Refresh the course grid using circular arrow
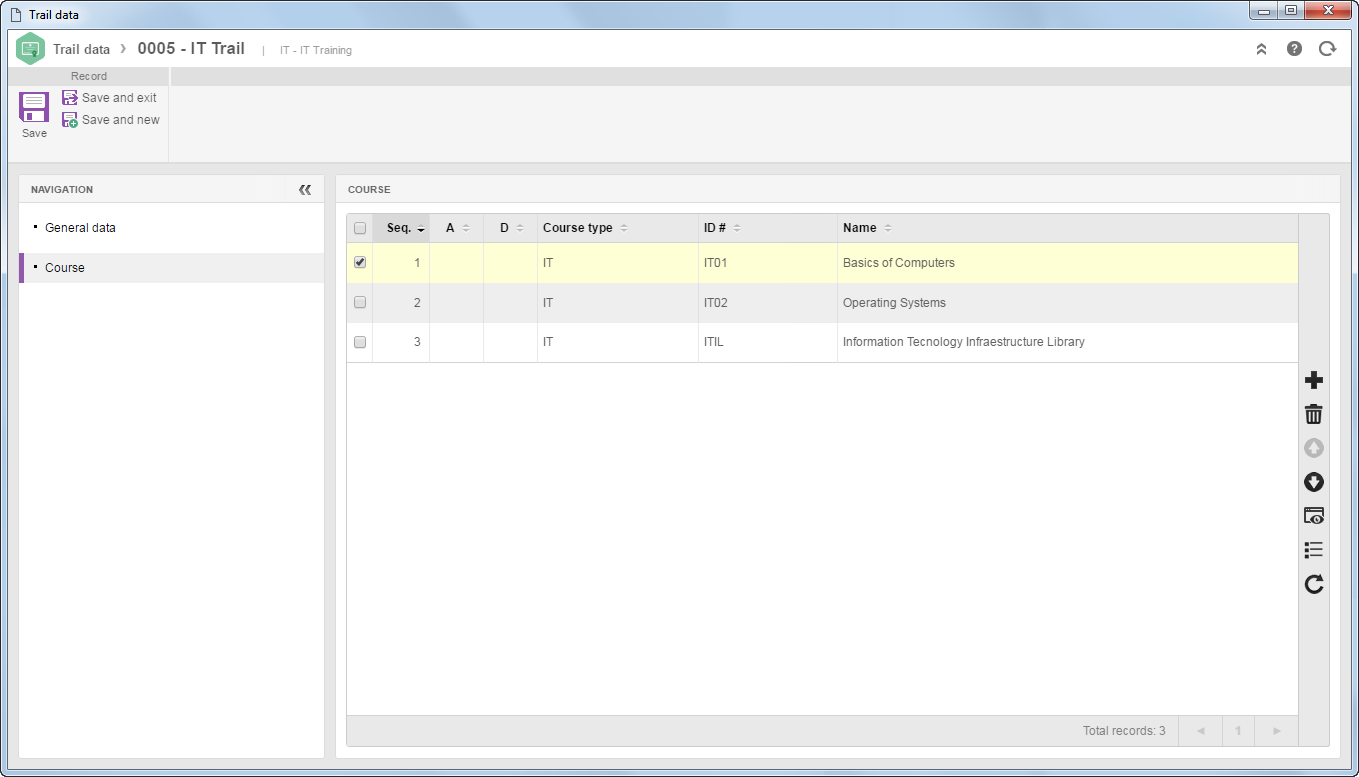 (x=1314, y=584)
